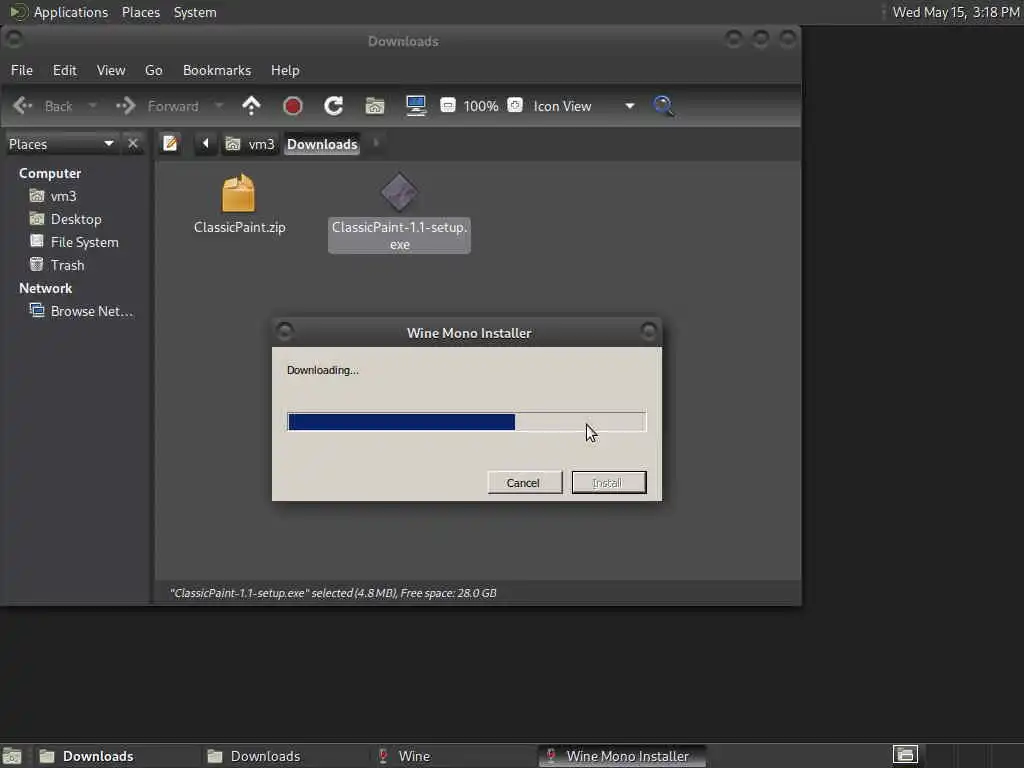The image size is (1024, 768).
Task: Open the Icon View mode dropdown
Action: pyautogui.click(x=583, y=106)
